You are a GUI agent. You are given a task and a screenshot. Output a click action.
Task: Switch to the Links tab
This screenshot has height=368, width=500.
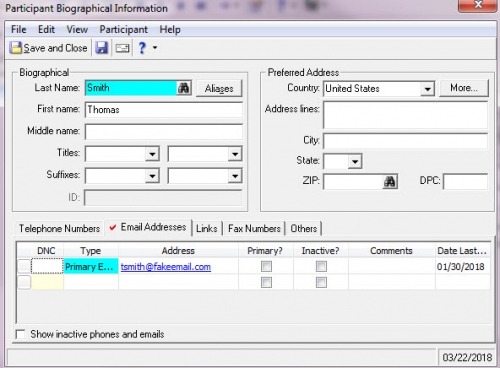click(207, 229)
